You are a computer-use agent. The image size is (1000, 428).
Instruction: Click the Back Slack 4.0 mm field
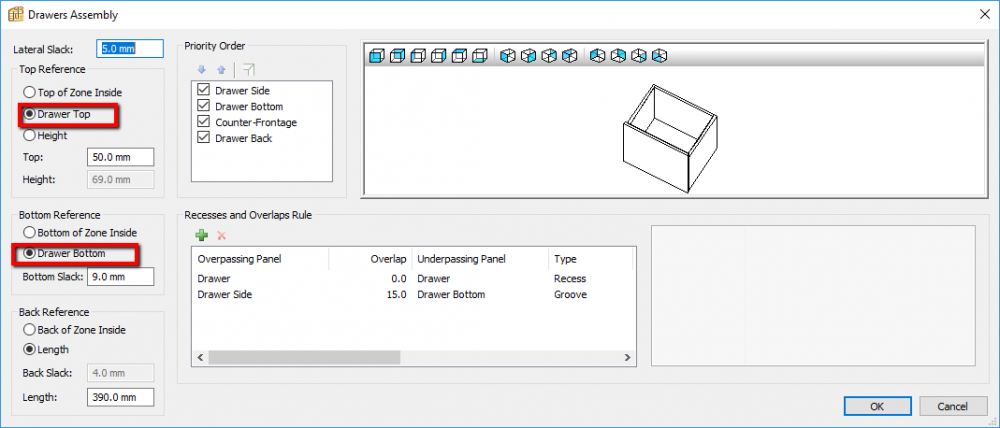click(x=121, y=373)
